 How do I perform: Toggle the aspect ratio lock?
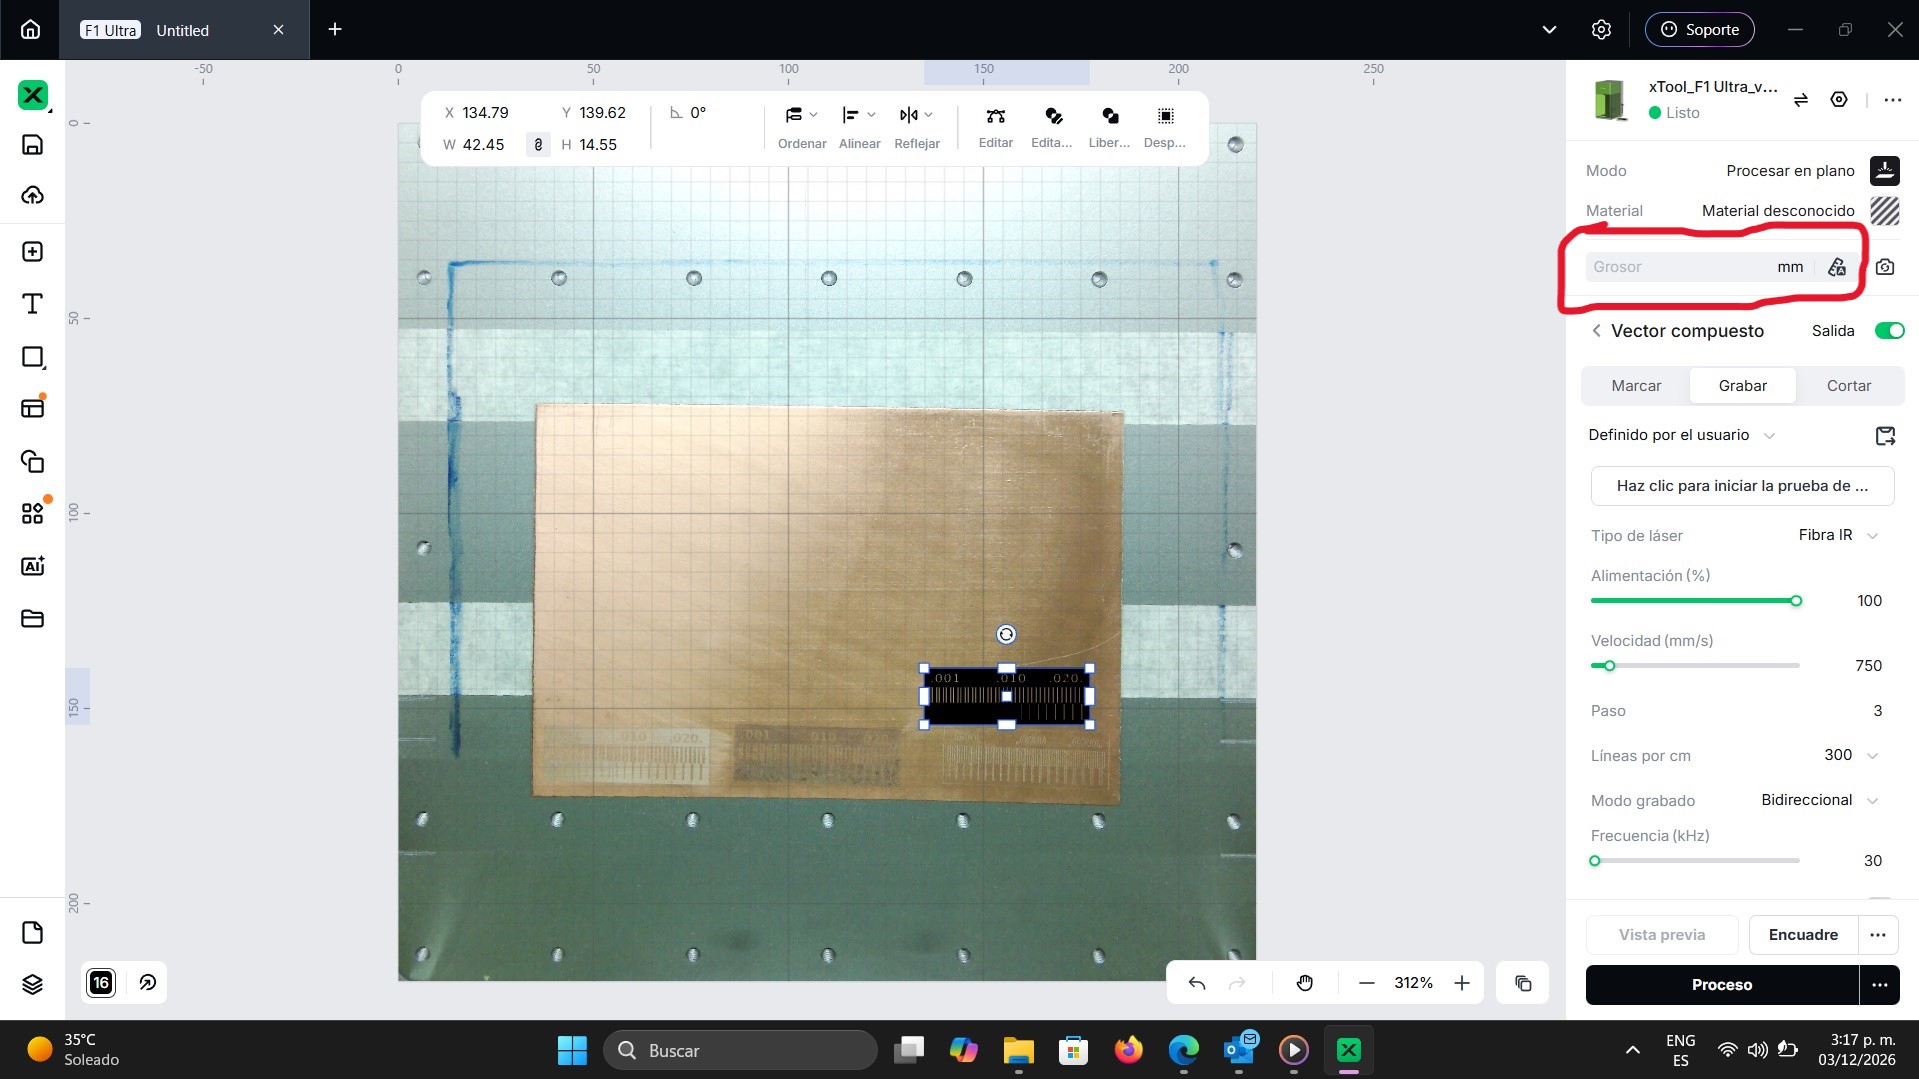point(538,145)
